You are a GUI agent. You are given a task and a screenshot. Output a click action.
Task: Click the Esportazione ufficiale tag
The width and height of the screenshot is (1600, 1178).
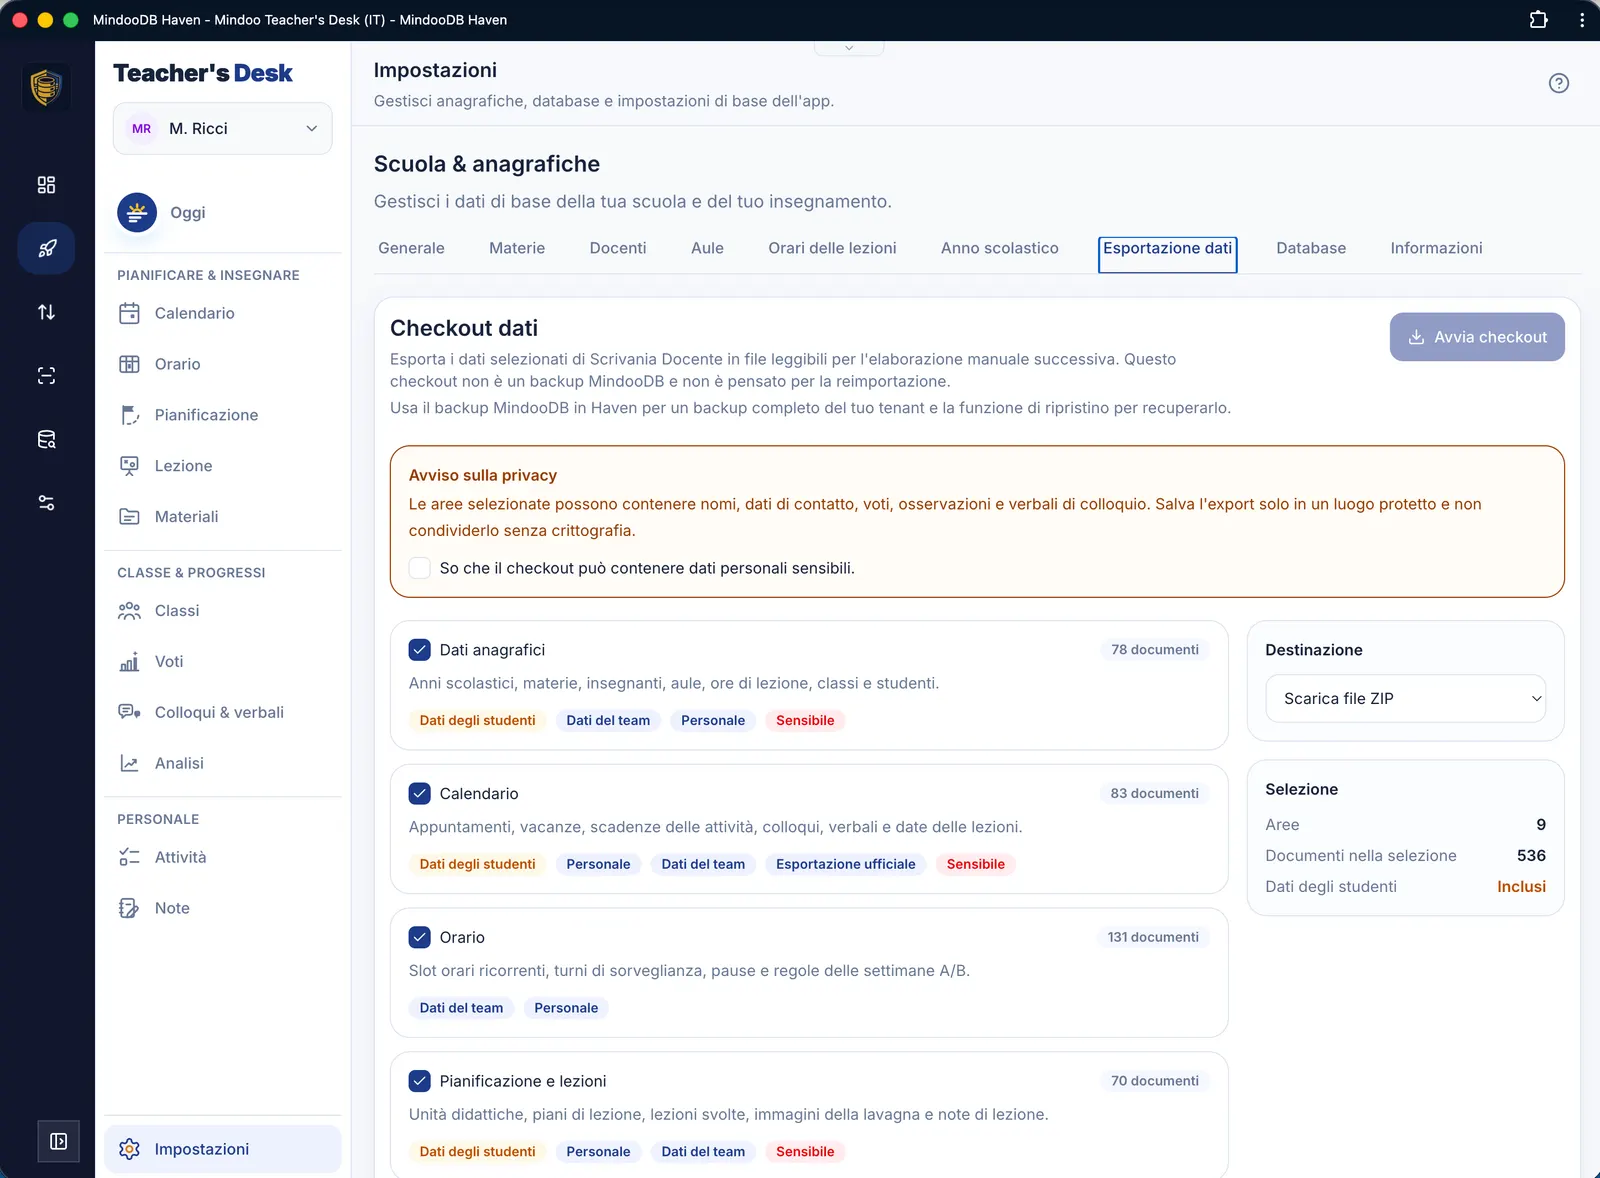click(846, 864)
